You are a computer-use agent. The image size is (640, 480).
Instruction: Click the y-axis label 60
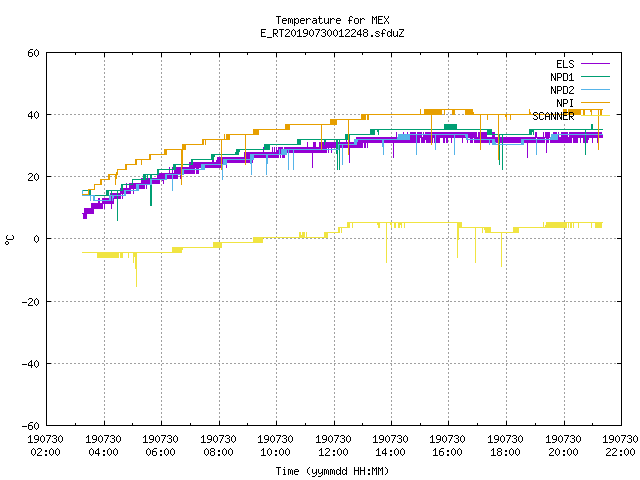(x=33, y=53)
